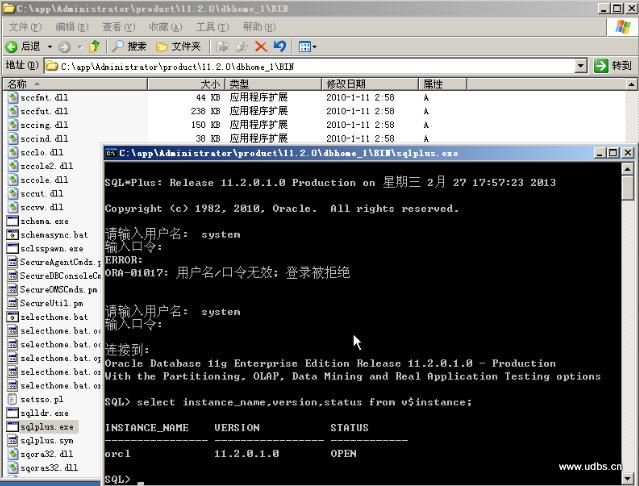Click the blue Undo arrow toolbar icon

[280, 46]
